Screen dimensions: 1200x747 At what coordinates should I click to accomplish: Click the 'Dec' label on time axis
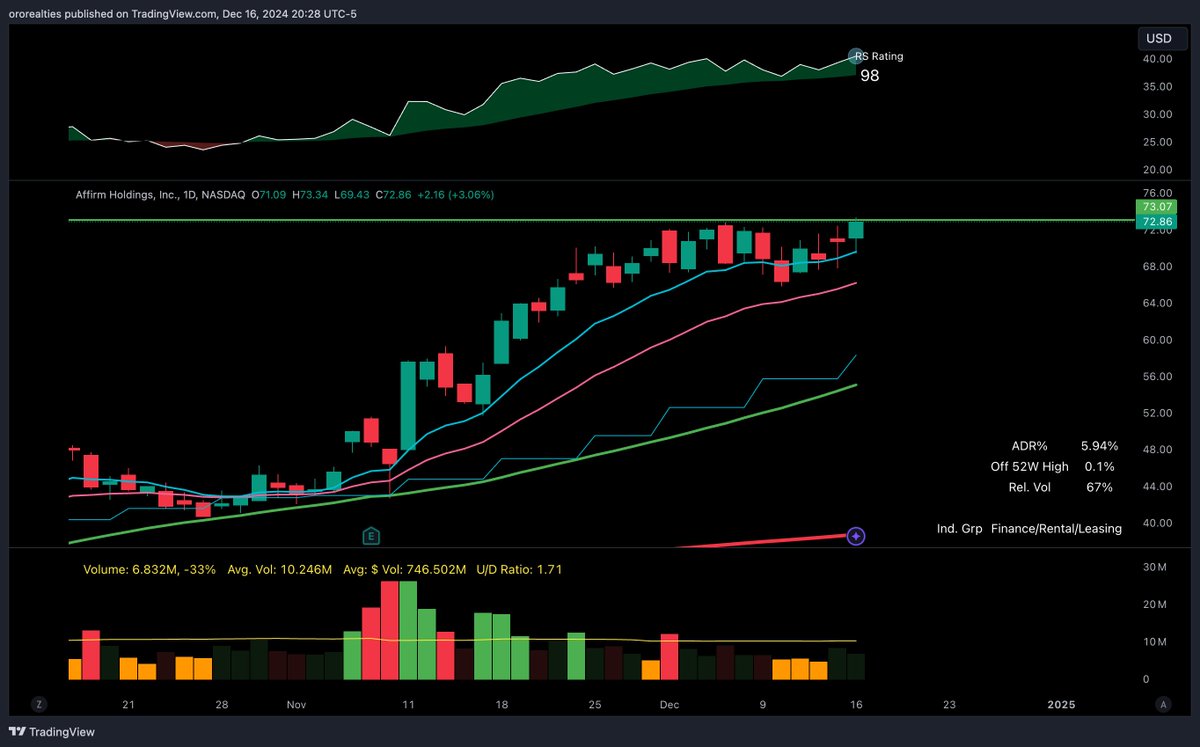point(669,705)
